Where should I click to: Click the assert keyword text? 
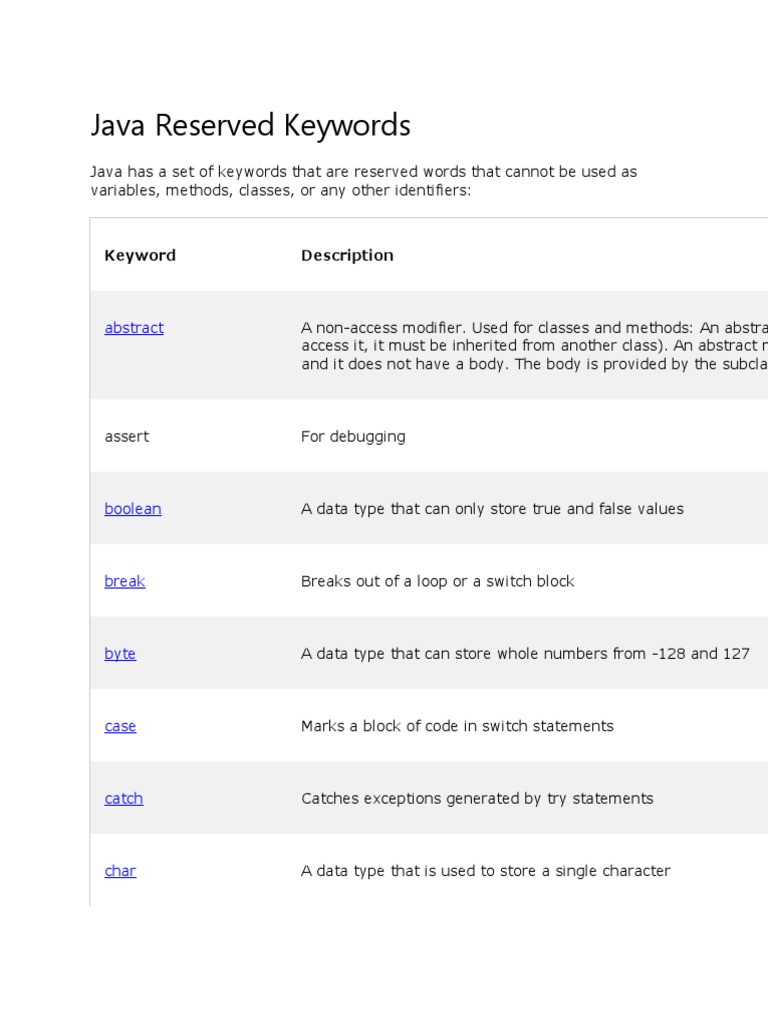(126, 437)
